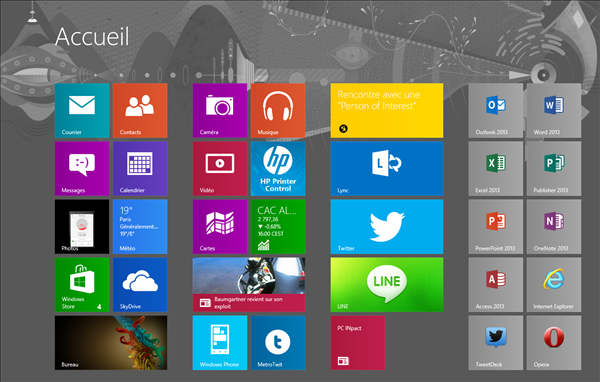Open Internet Explorer
Image resolution: width=600 pixels, height=382 pixels.
554,285
